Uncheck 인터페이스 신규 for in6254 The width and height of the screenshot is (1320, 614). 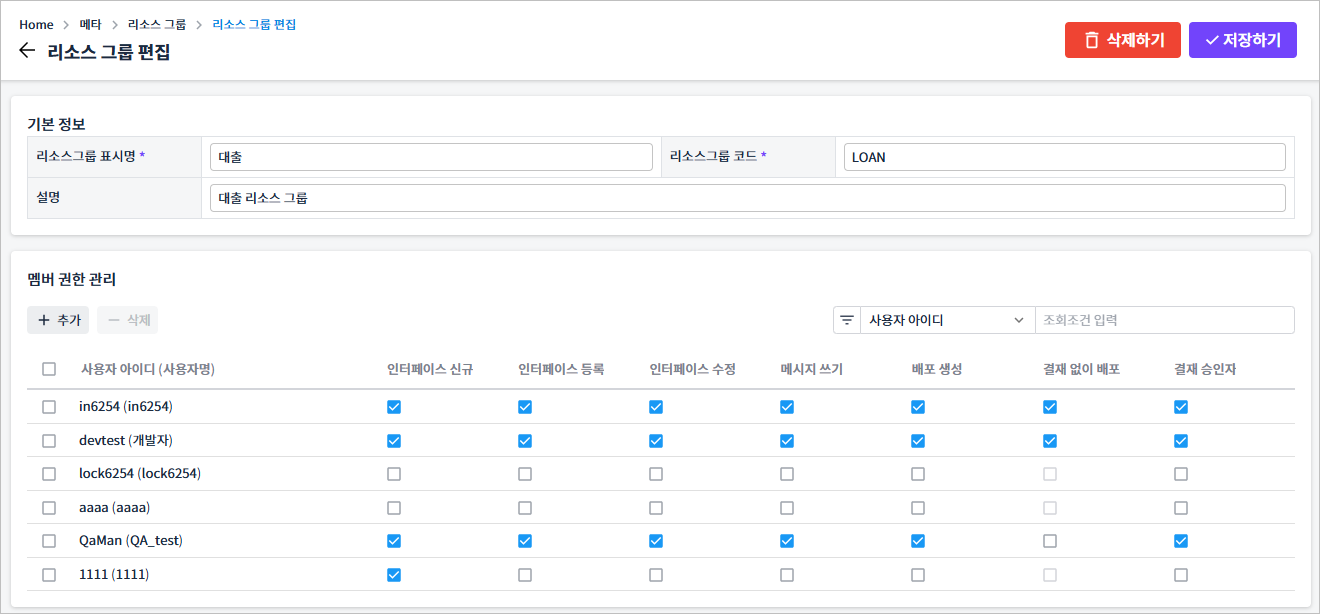coord(394,407)
